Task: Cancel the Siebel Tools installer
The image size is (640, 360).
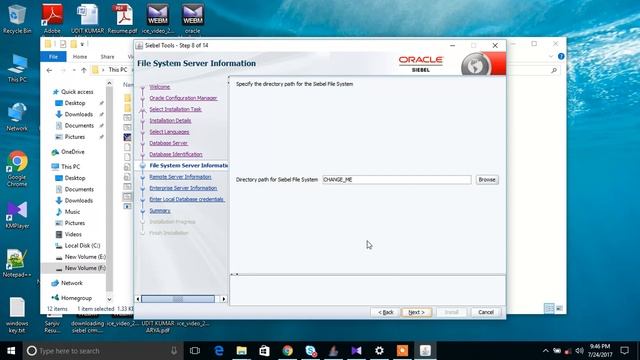Action: pos(486,312)
